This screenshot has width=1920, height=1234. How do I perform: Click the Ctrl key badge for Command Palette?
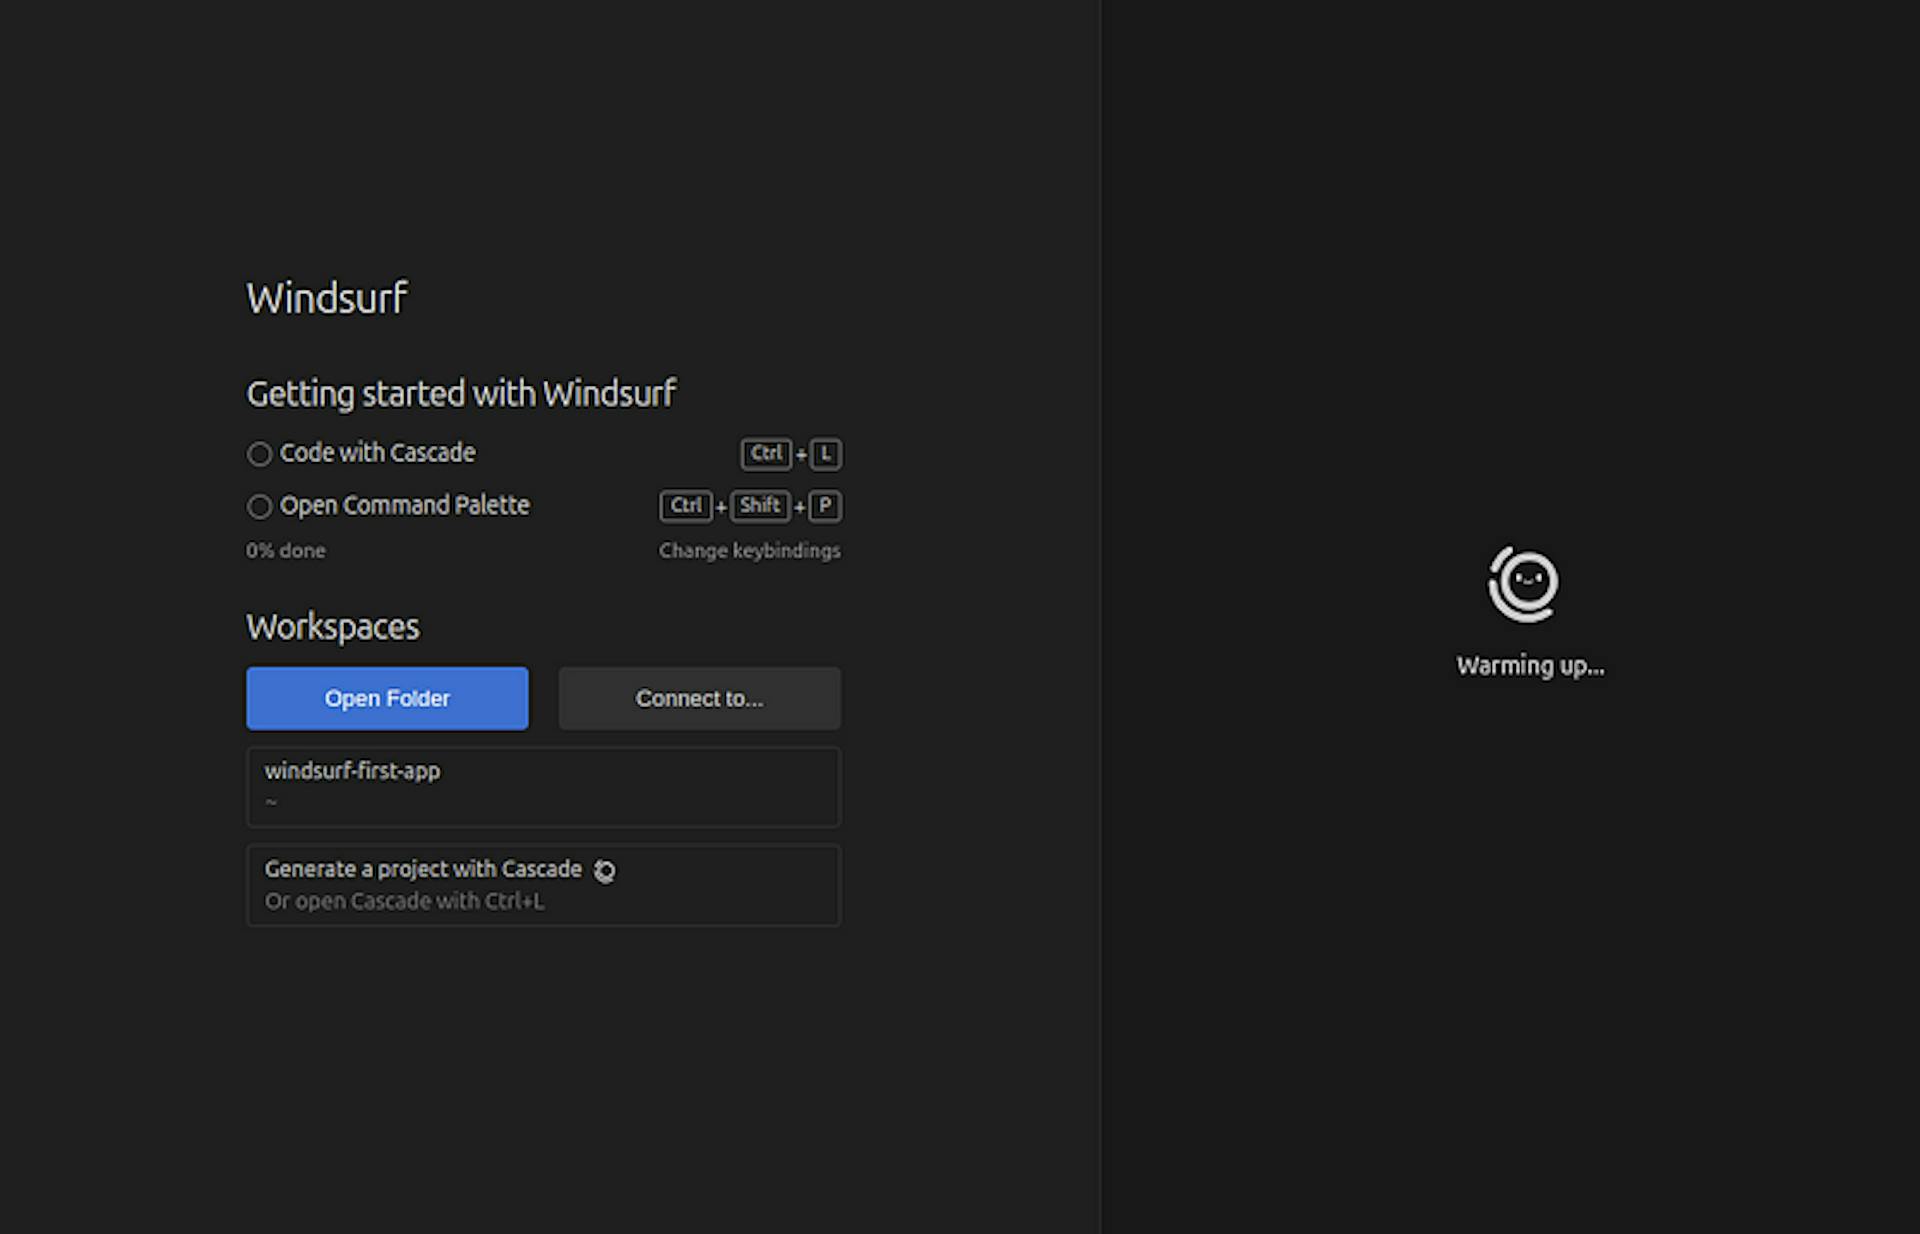click(x=686, y=506)
